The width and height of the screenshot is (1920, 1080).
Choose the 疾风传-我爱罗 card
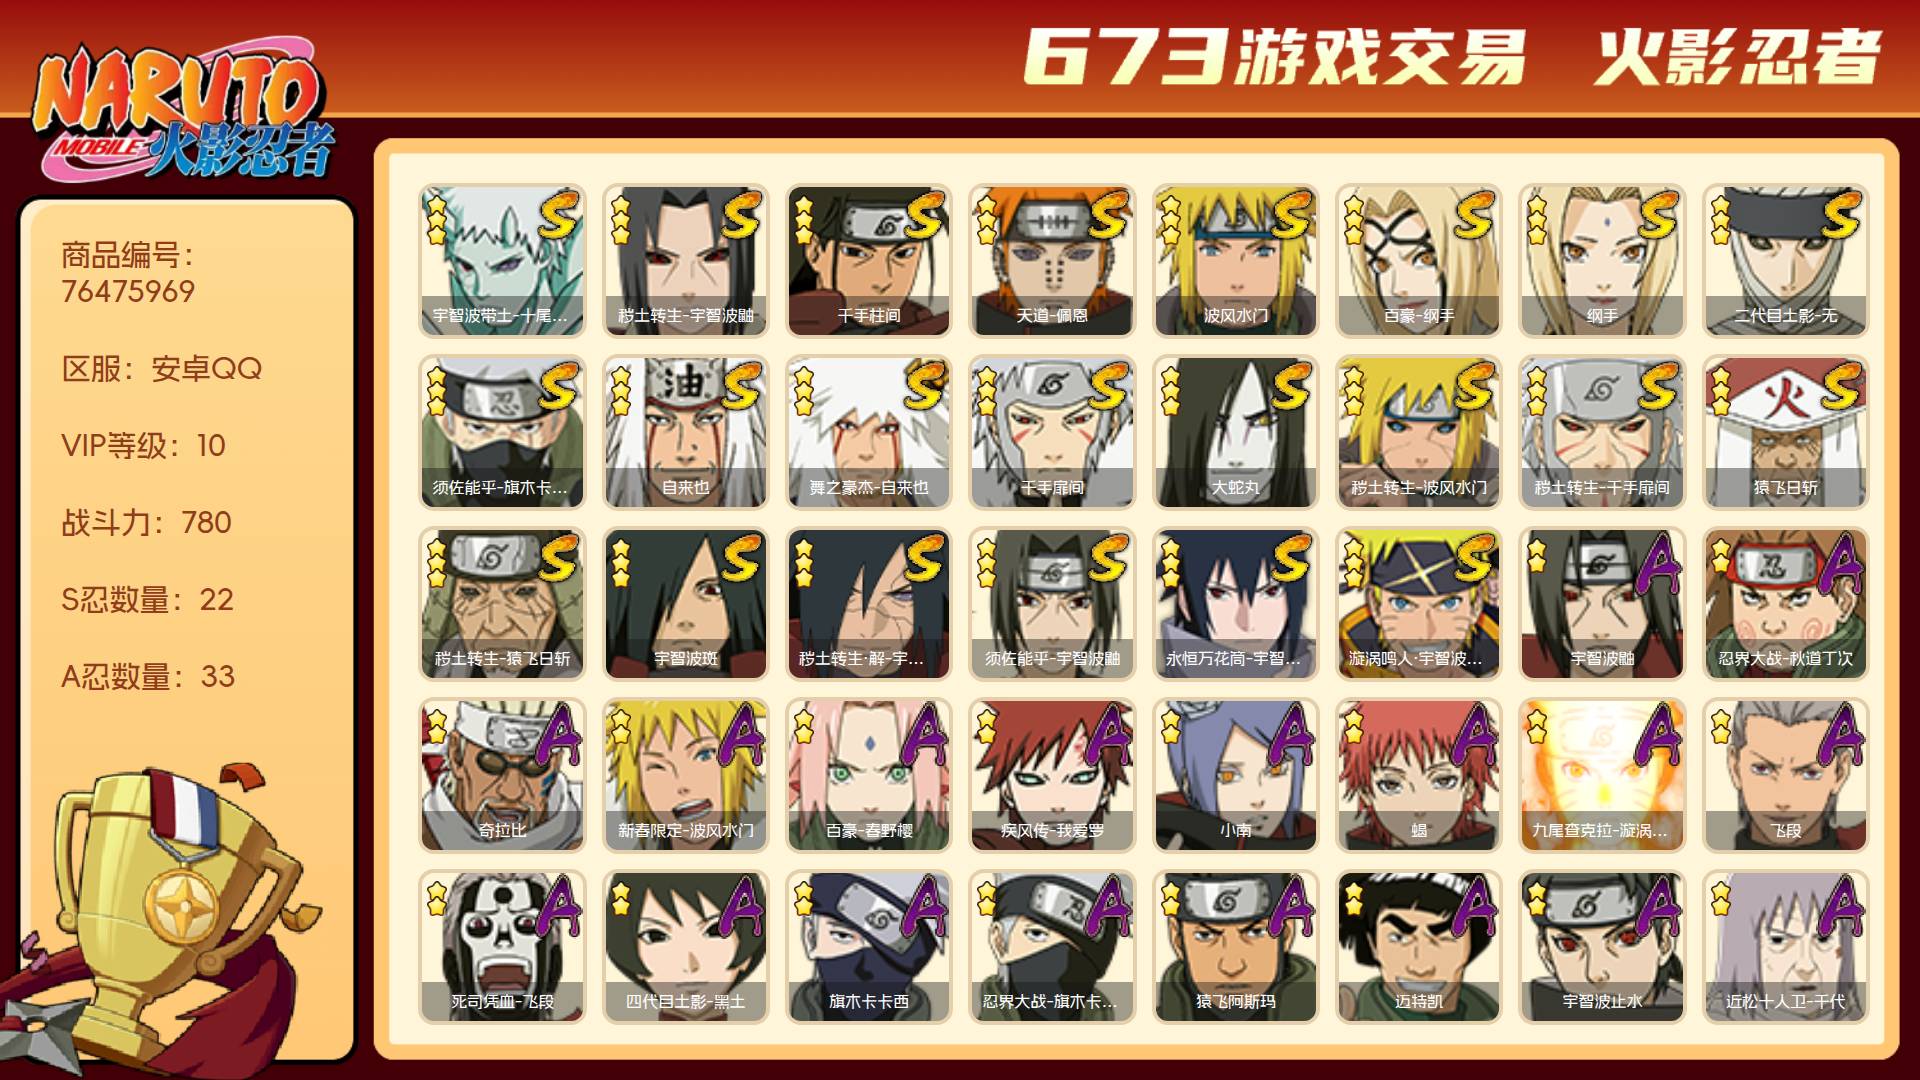tap(1052, 776)
